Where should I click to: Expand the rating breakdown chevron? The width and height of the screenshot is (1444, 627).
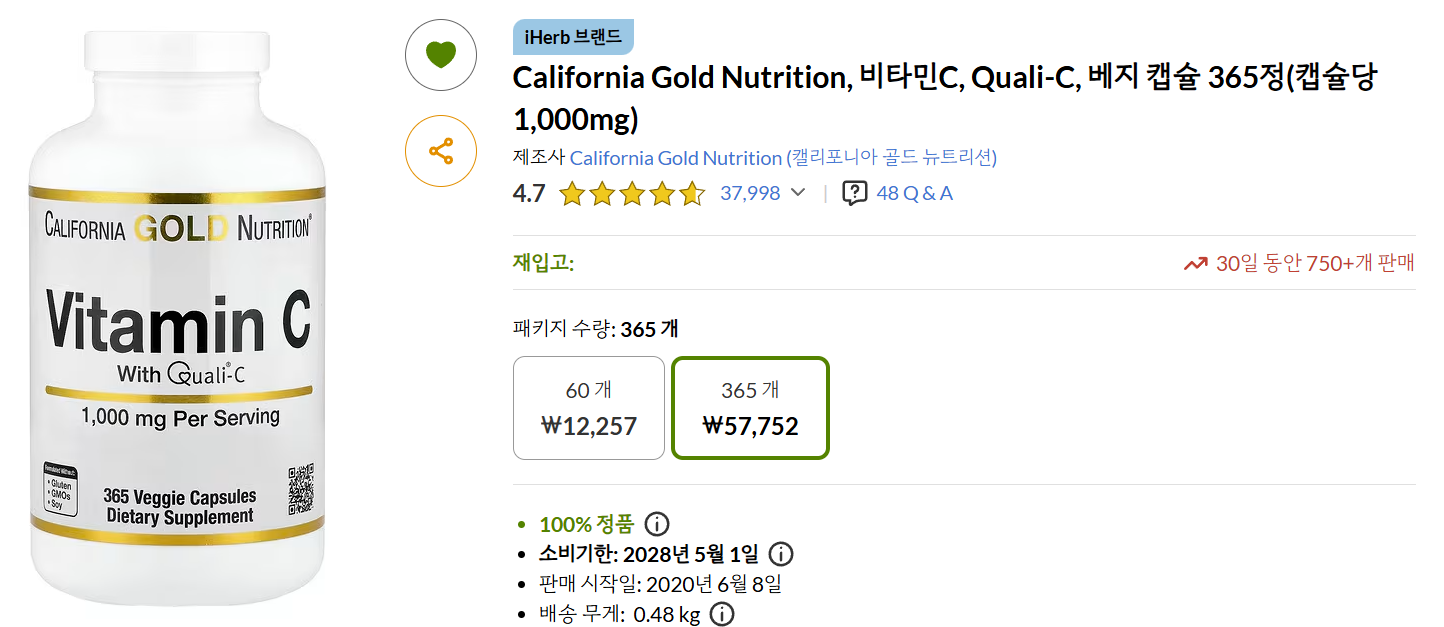[797, 193]
